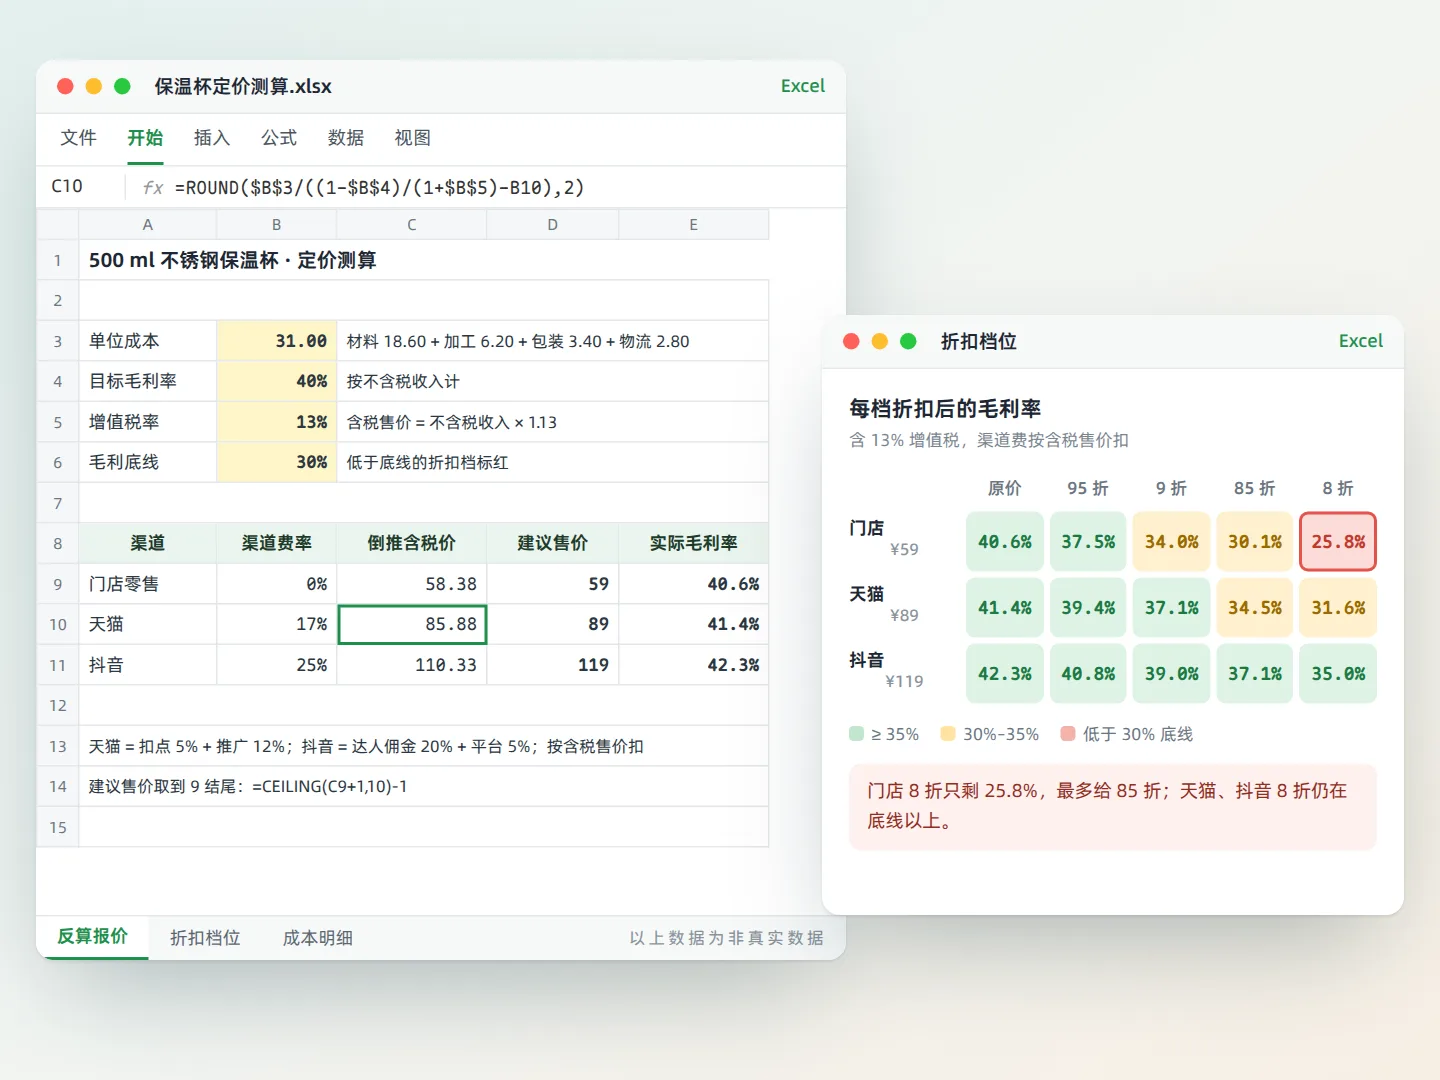Click unit cost cell 31.00

[276, 341]
